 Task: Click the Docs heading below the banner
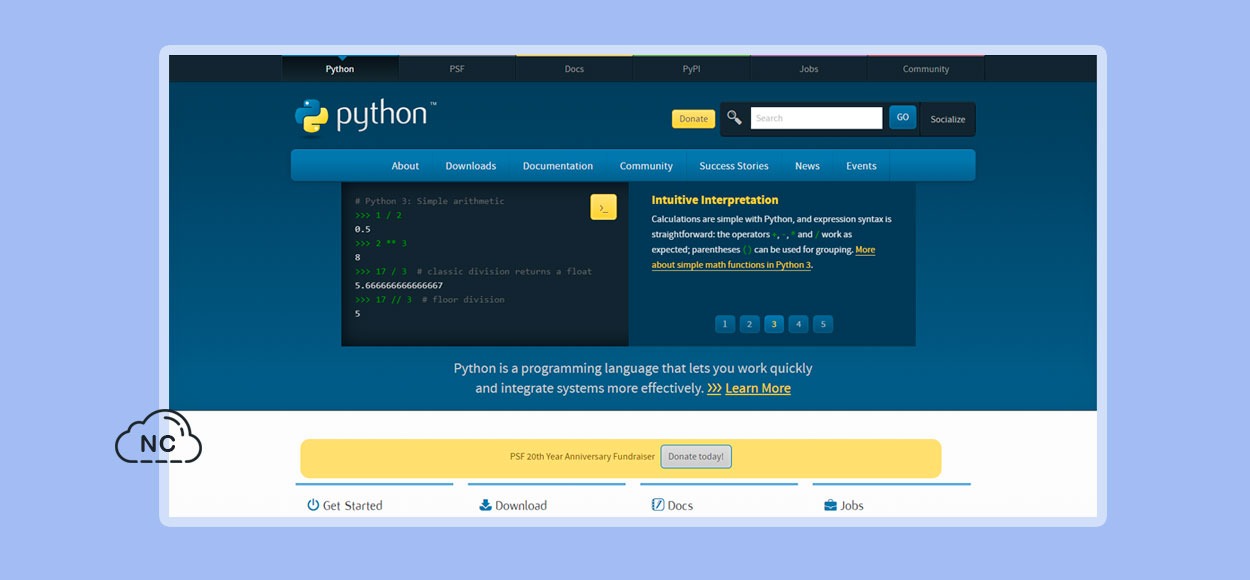(680, 506)
